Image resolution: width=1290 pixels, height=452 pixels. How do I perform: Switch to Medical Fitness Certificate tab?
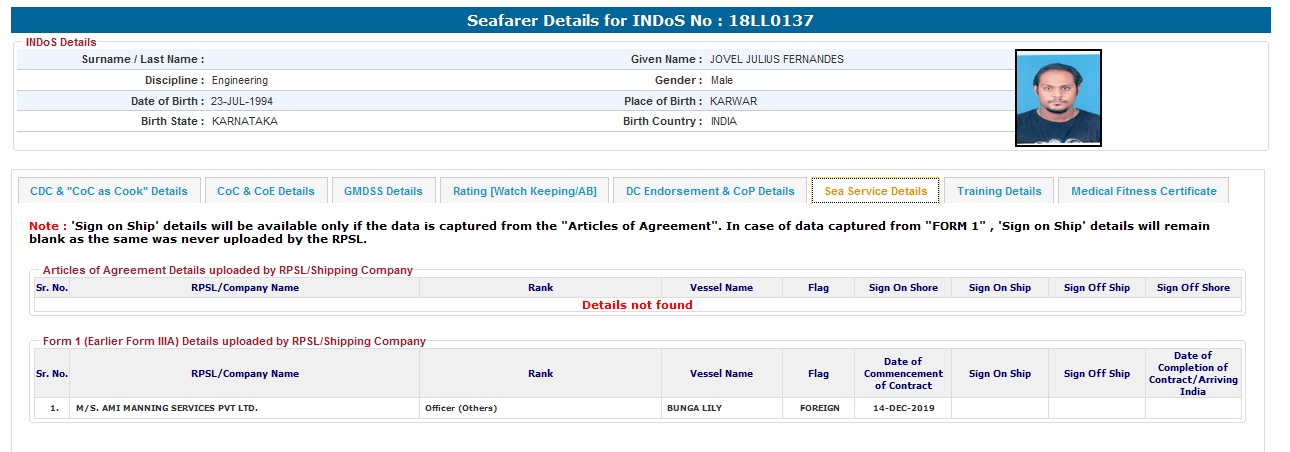click(1144, 191)
